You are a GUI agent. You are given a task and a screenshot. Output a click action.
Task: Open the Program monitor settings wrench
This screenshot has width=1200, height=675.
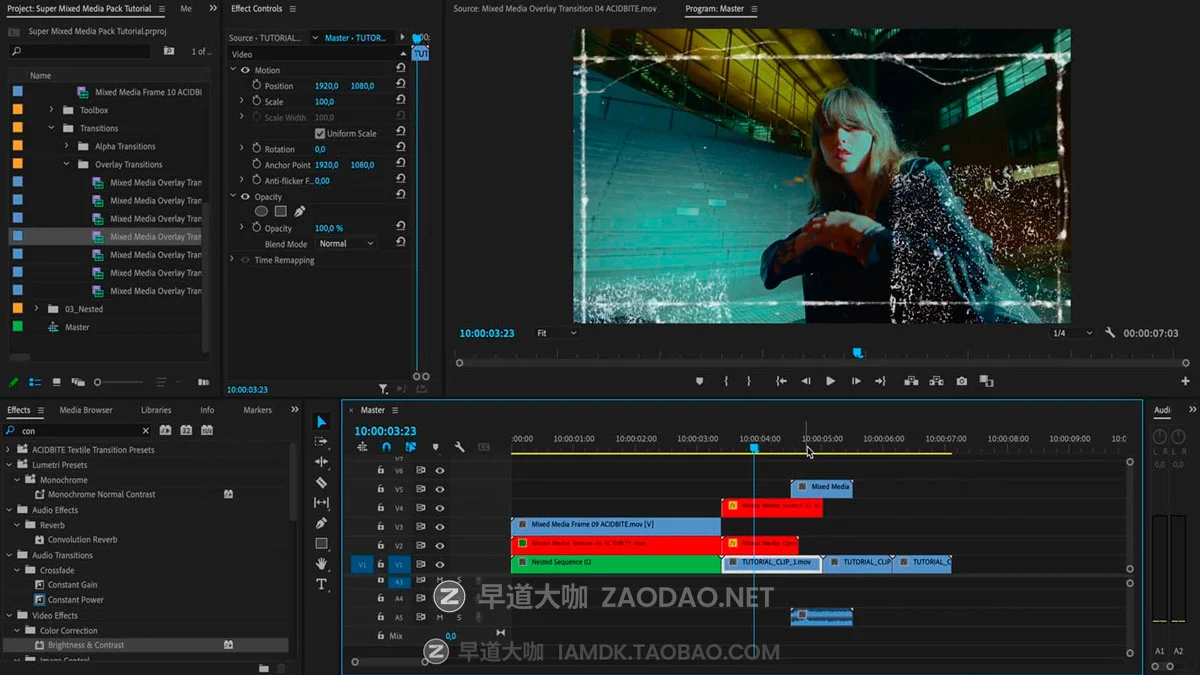pos(1110,333)
